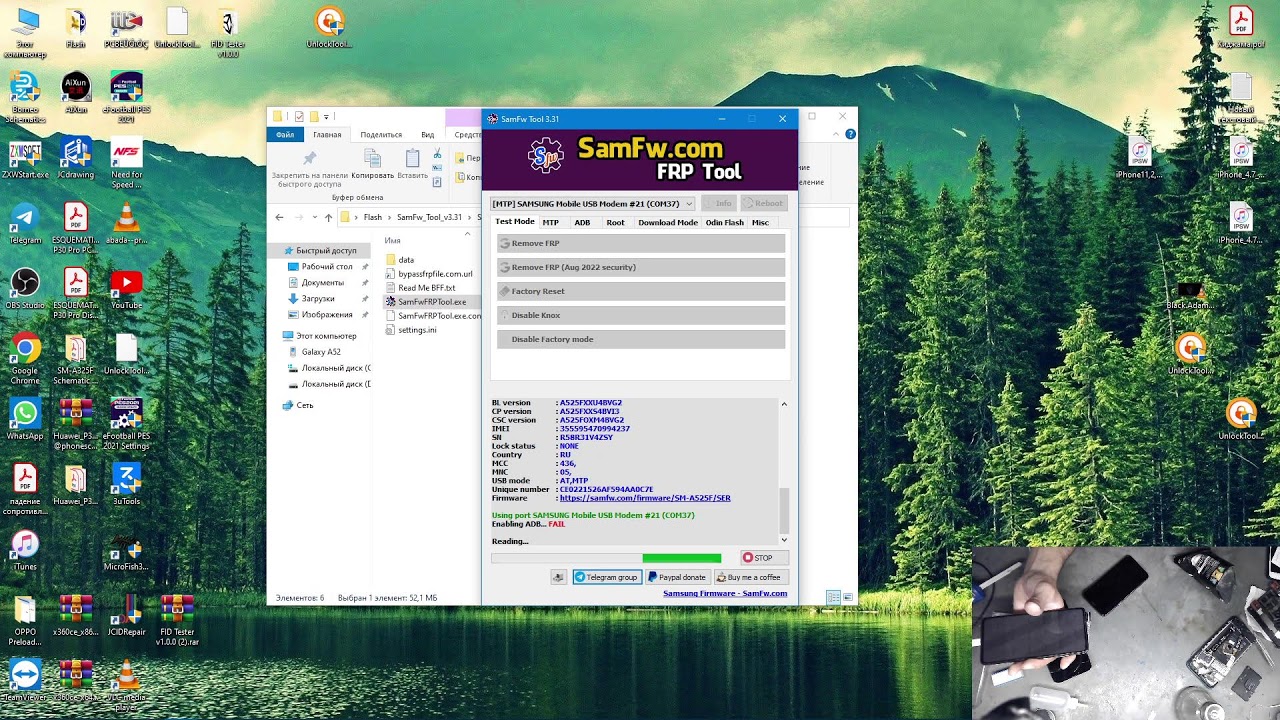Viewport: 1280px width, 720px height.
Task: Click the Paypal donate button
Action: (x=678, y=577)
